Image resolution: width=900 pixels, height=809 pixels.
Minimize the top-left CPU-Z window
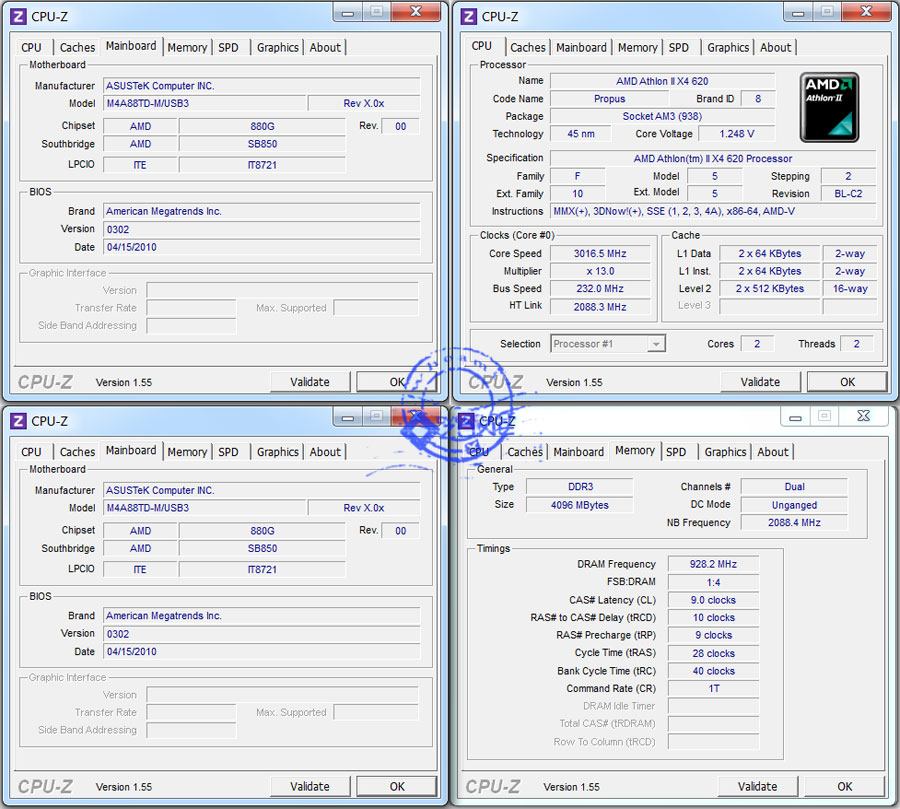coord(348,13)
